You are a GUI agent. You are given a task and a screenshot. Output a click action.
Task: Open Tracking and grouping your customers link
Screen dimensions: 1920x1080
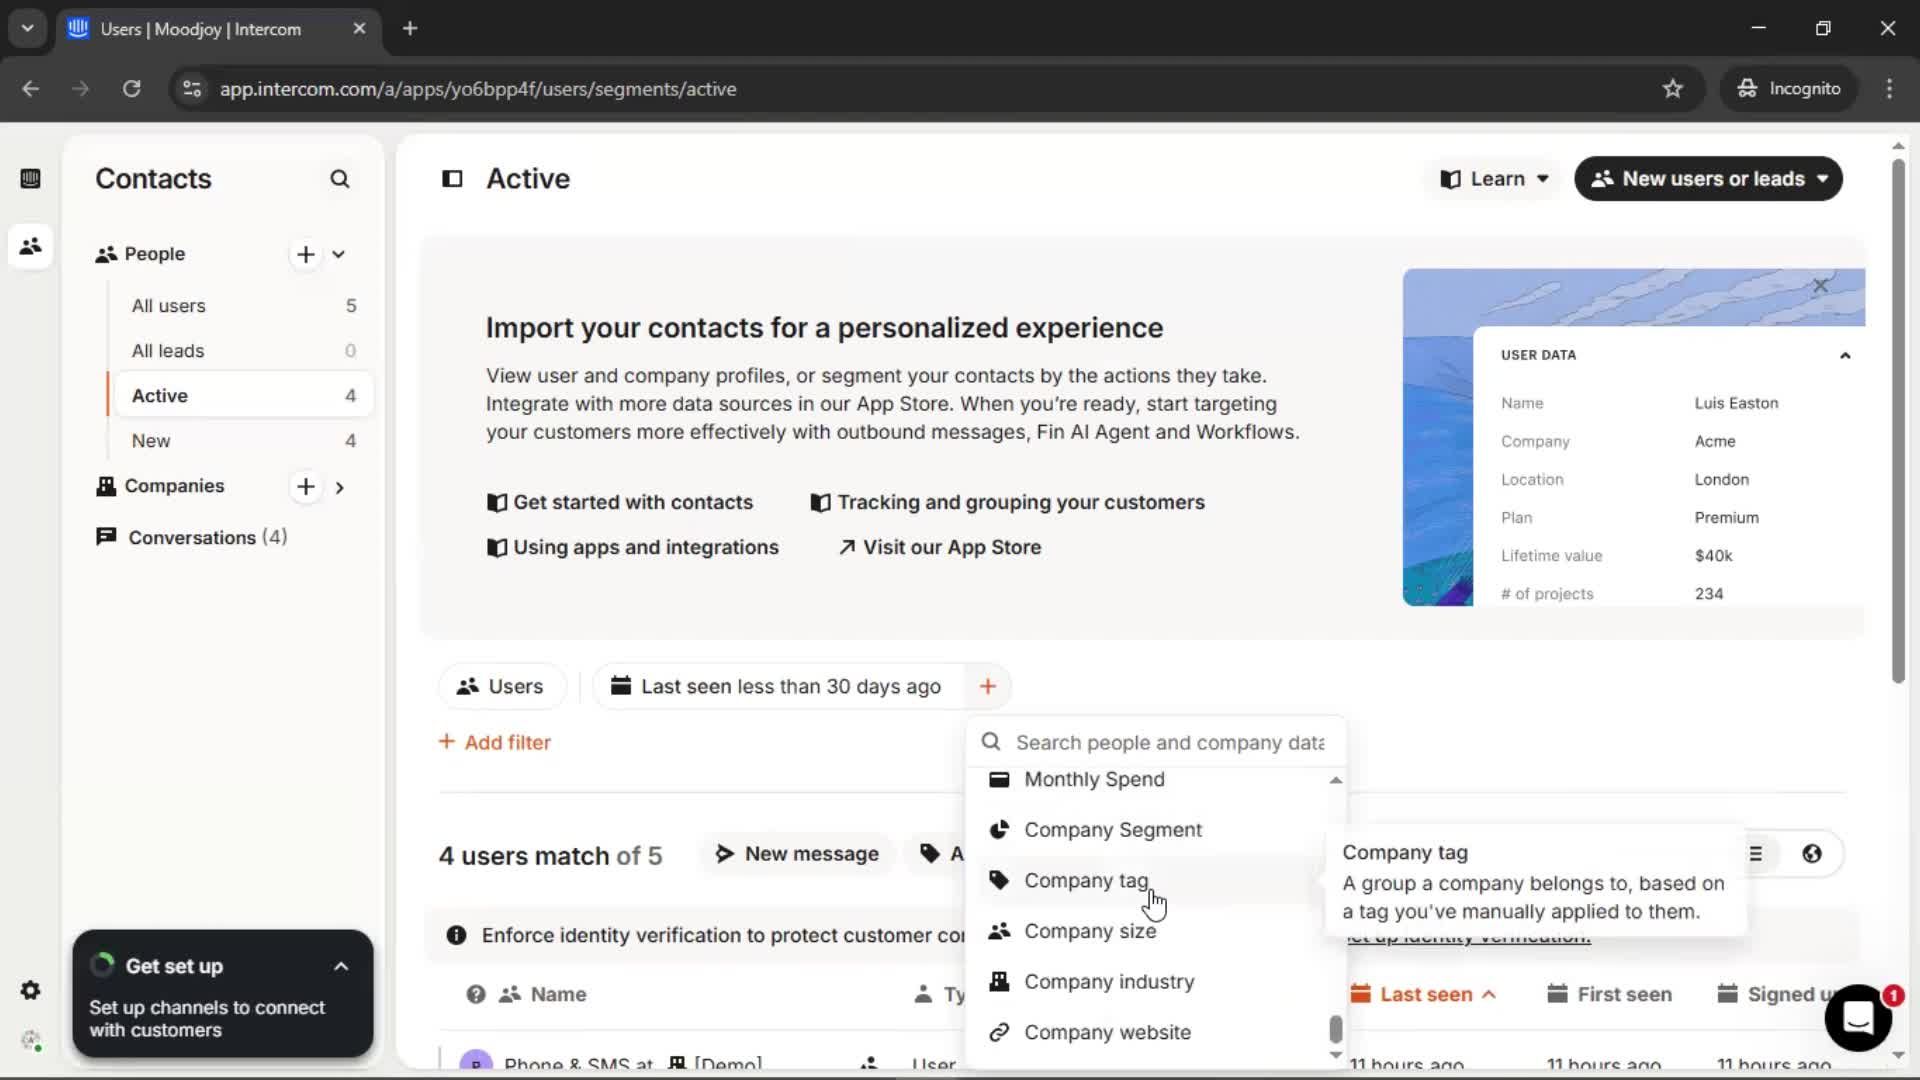tap(1008, 503)
